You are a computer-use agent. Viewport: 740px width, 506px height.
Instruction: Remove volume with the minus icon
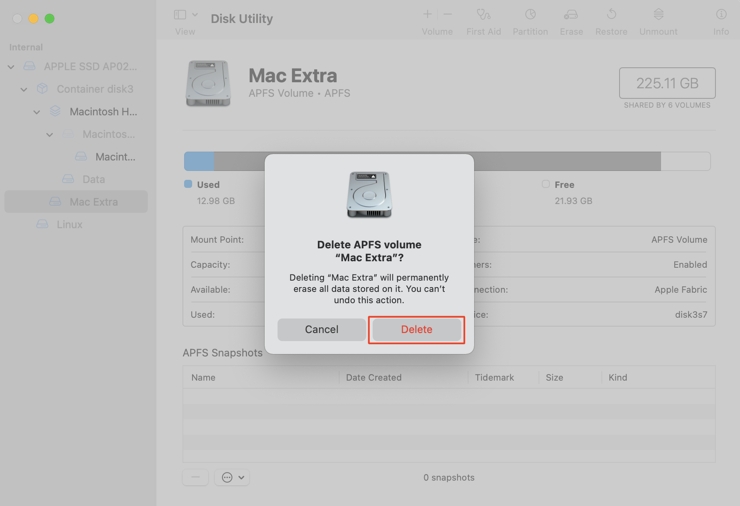(447, 15)
